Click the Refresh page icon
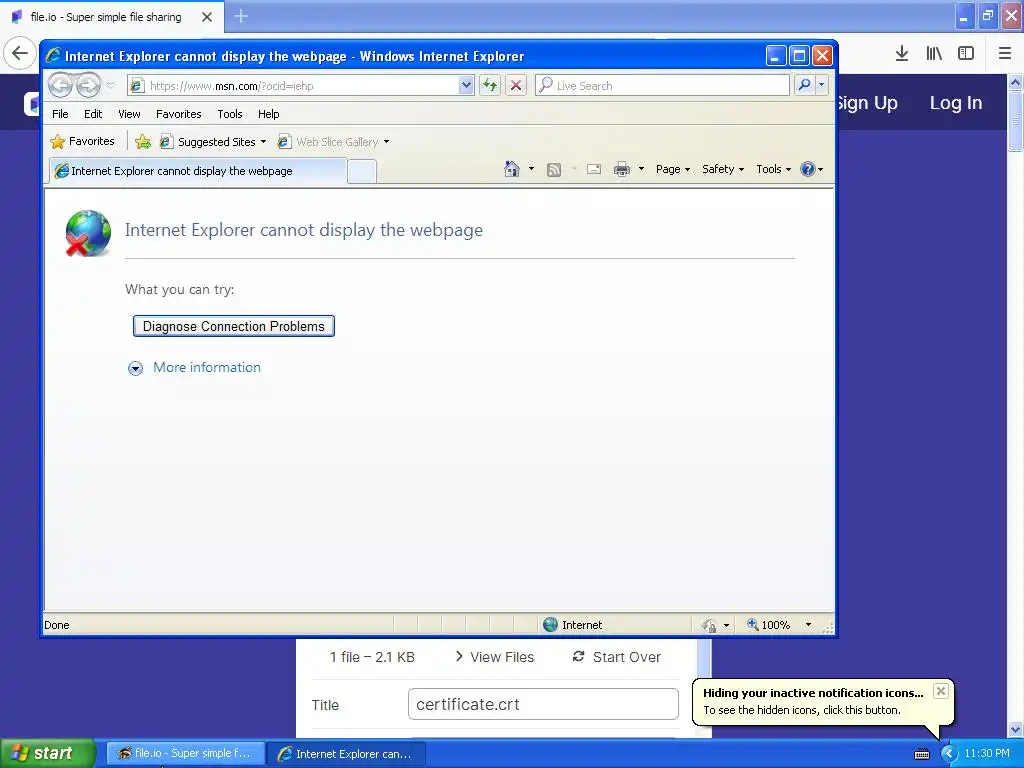Image resolution: width=1024 pixels, height=768 pixels. pyautogui.click(x=490, y=86)
